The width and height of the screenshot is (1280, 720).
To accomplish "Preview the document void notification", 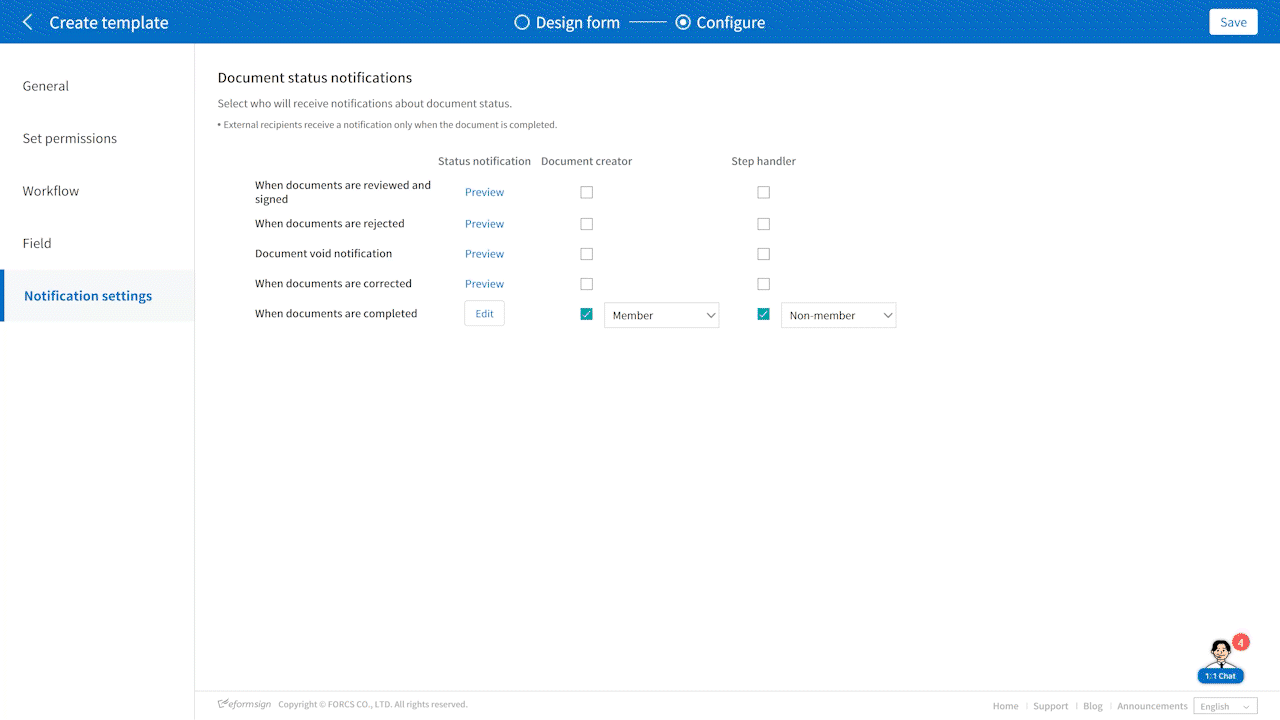I will [484, 254].
